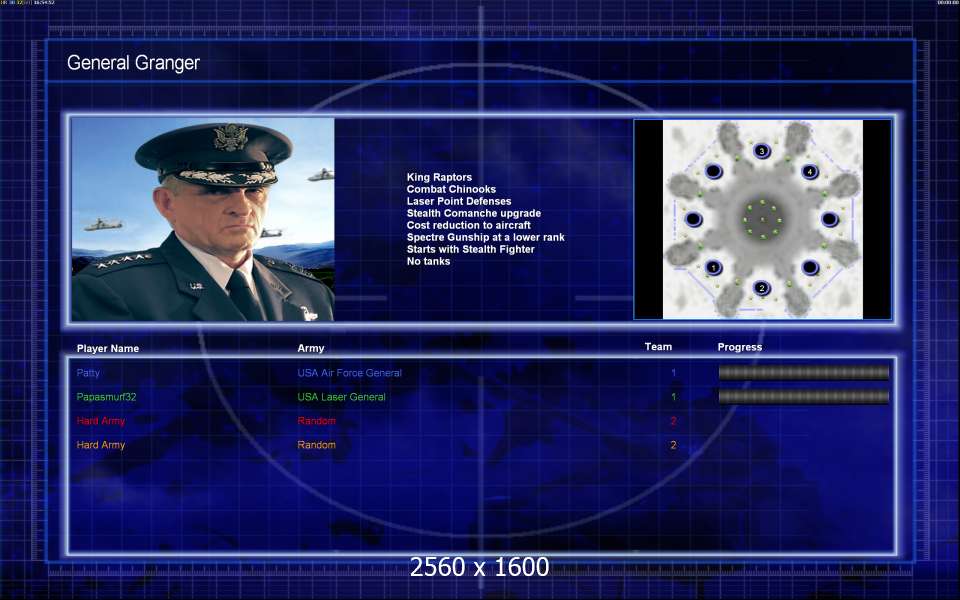Click the Progress column header

740,347
